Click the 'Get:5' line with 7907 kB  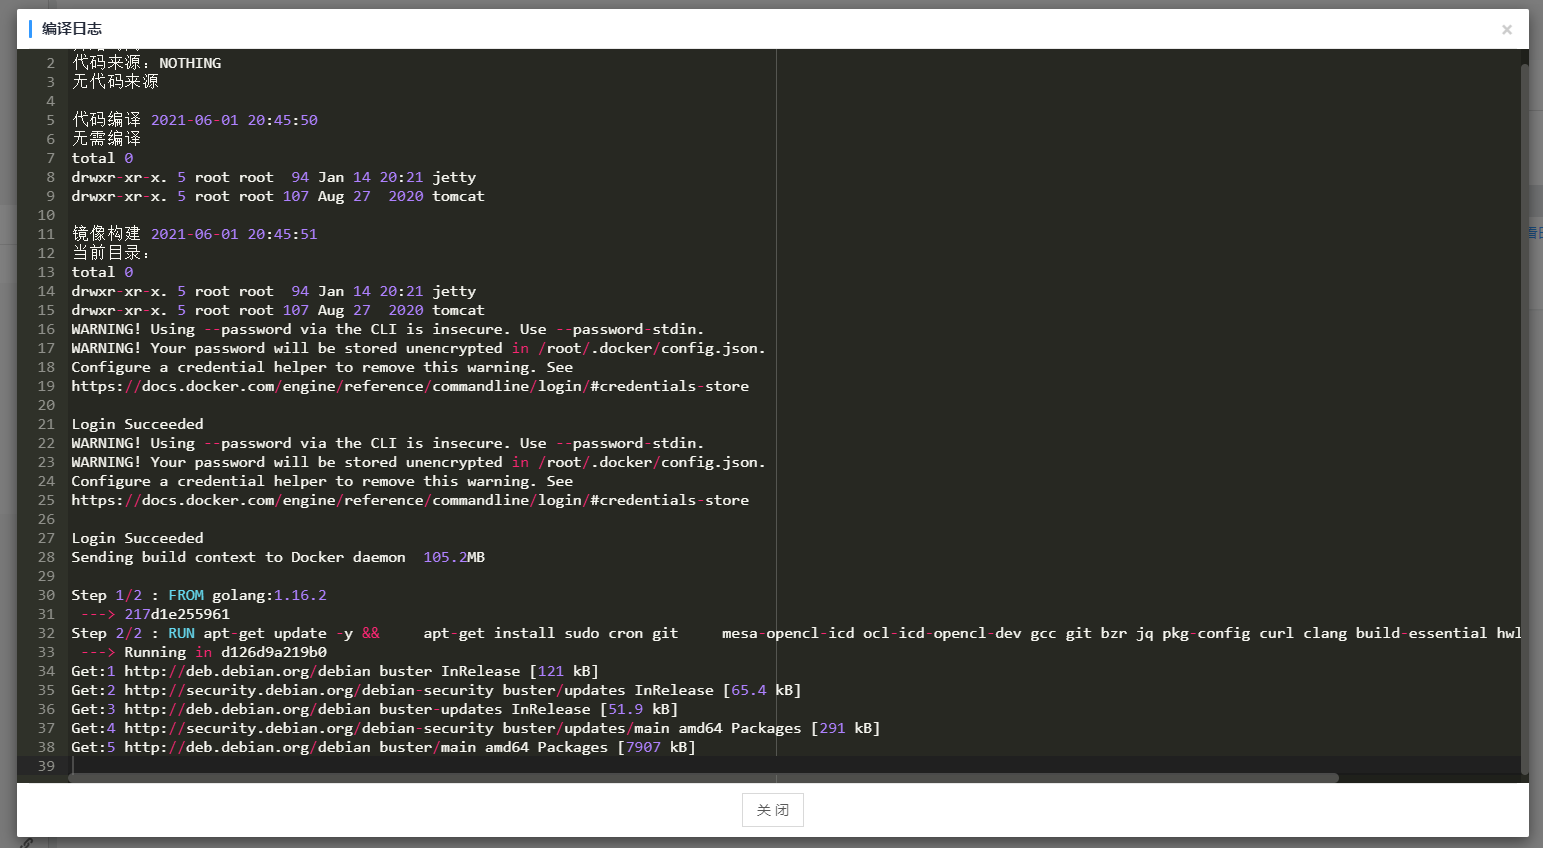(x=383, y=747)
